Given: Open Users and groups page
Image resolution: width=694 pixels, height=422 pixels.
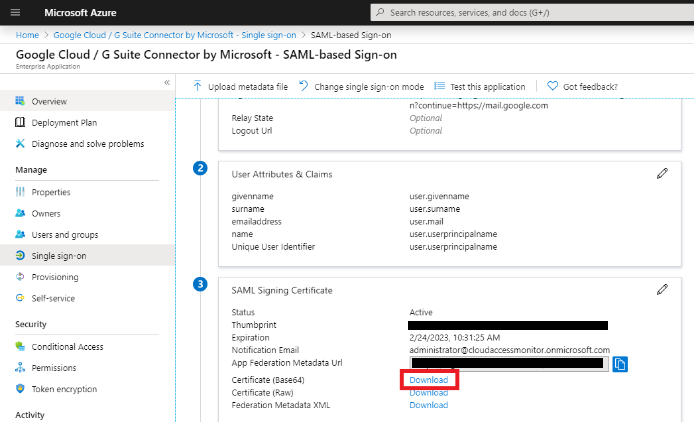Looking at the screenshot, I should (x=67, y=234).
